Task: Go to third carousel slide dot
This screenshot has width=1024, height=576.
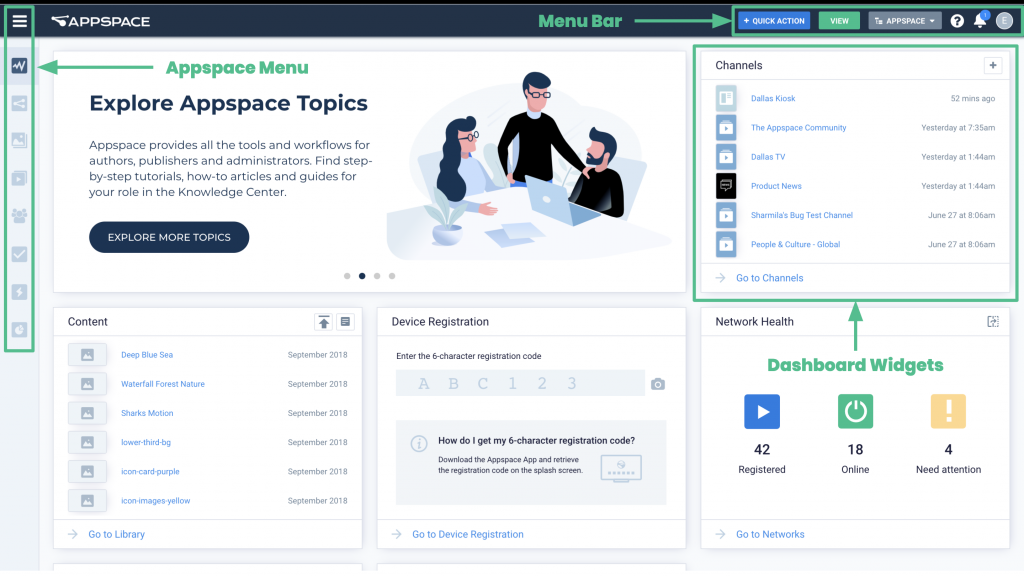Action: 377,276
